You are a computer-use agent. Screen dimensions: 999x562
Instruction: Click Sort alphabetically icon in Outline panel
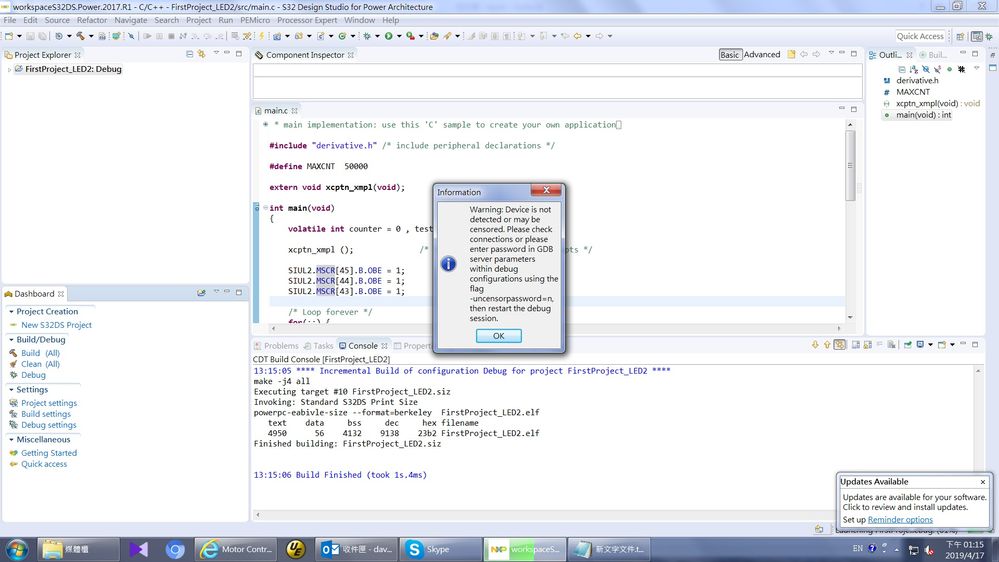(914, 69)
